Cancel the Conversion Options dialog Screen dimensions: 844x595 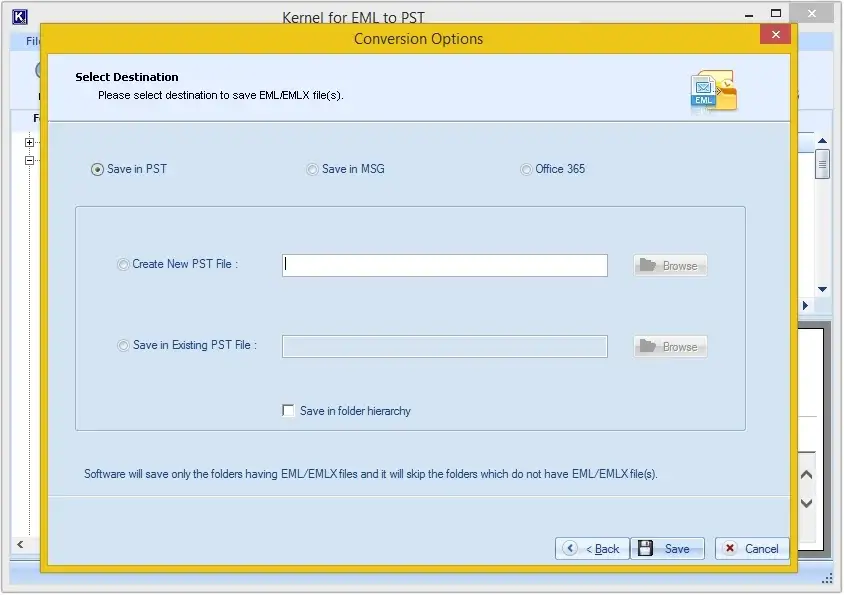tap(752, 549)
